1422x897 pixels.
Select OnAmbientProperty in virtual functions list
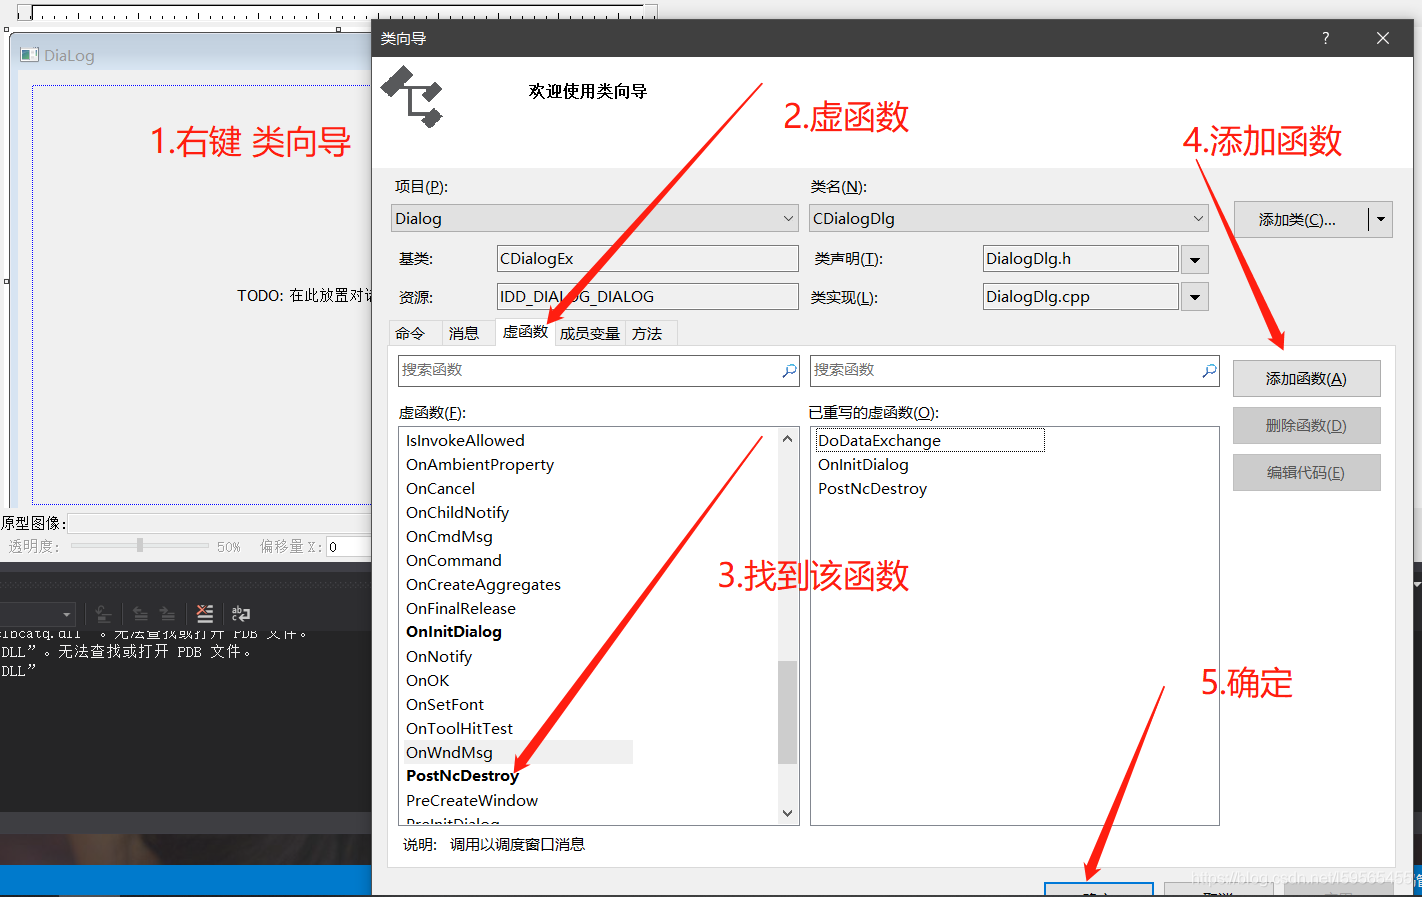click(x=480, y=464)
